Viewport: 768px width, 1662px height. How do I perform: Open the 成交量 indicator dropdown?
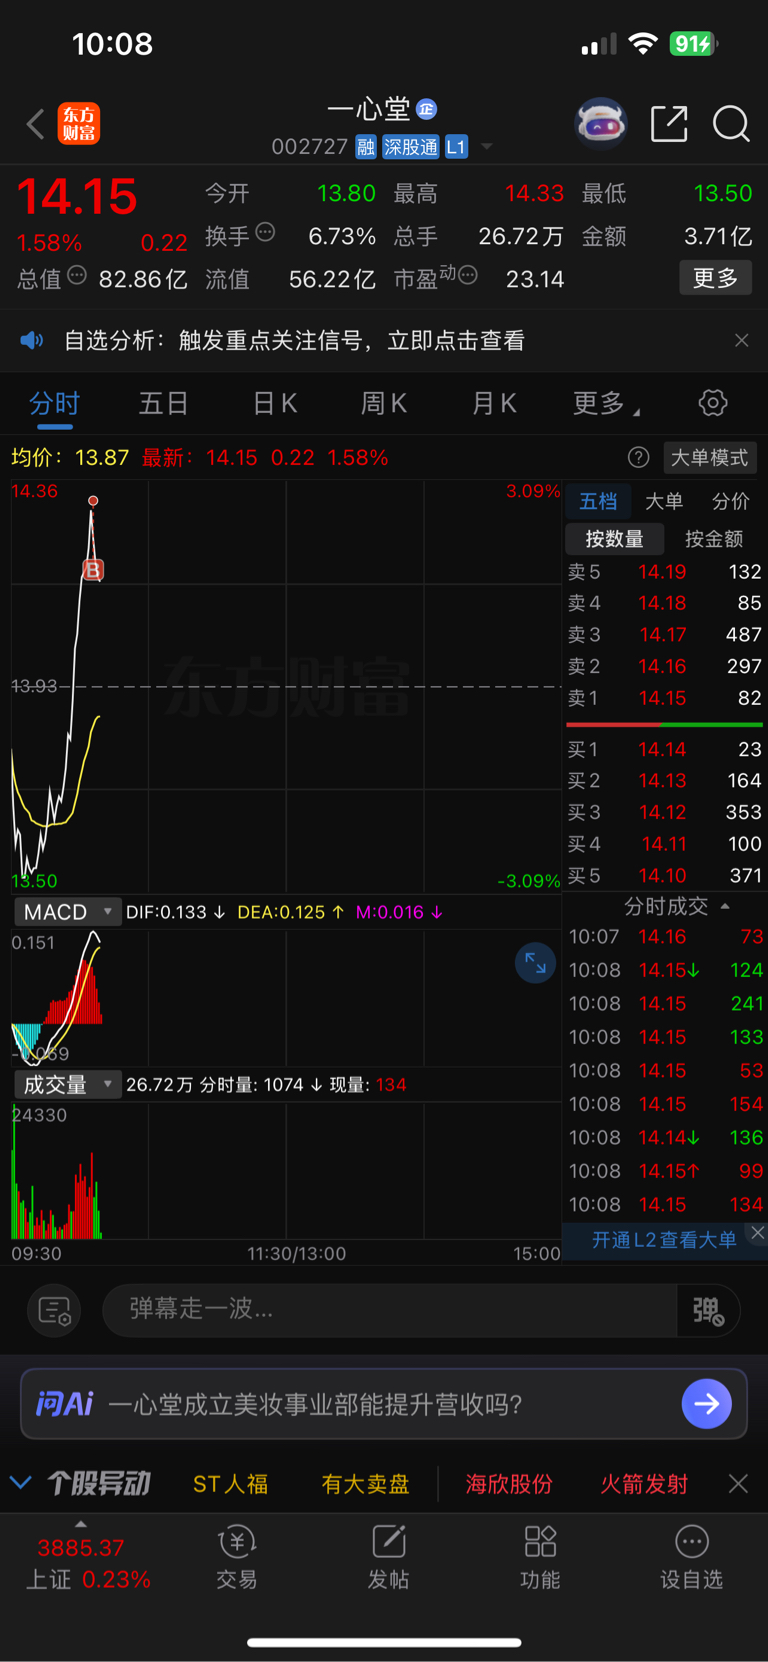click(67, 1085)
